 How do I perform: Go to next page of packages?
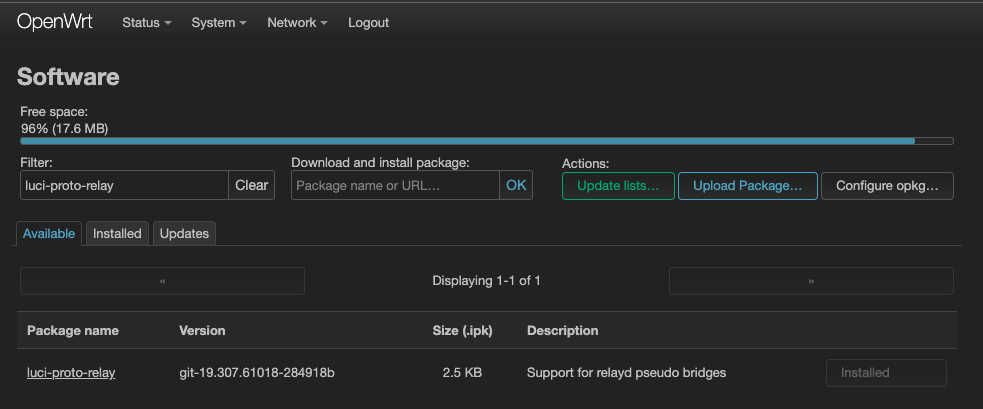811,281
